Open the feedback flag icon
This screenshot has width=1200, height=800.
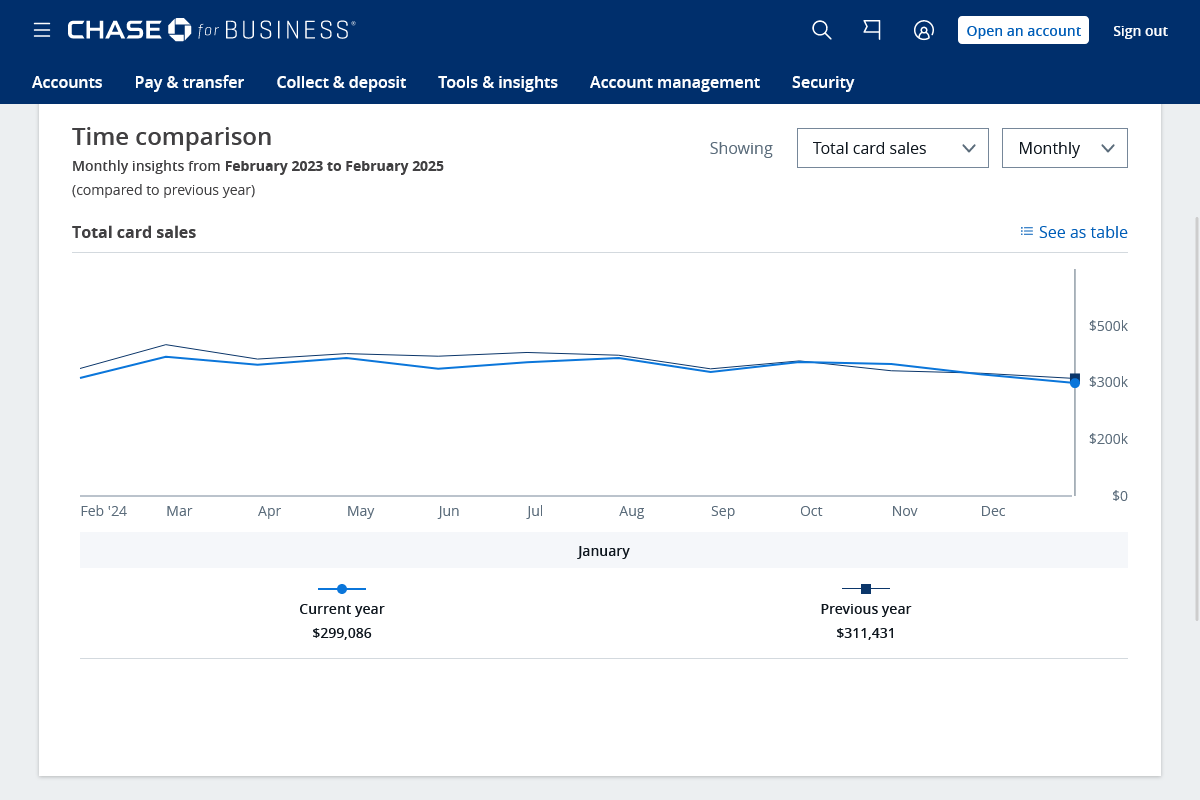tap(871, 30)
